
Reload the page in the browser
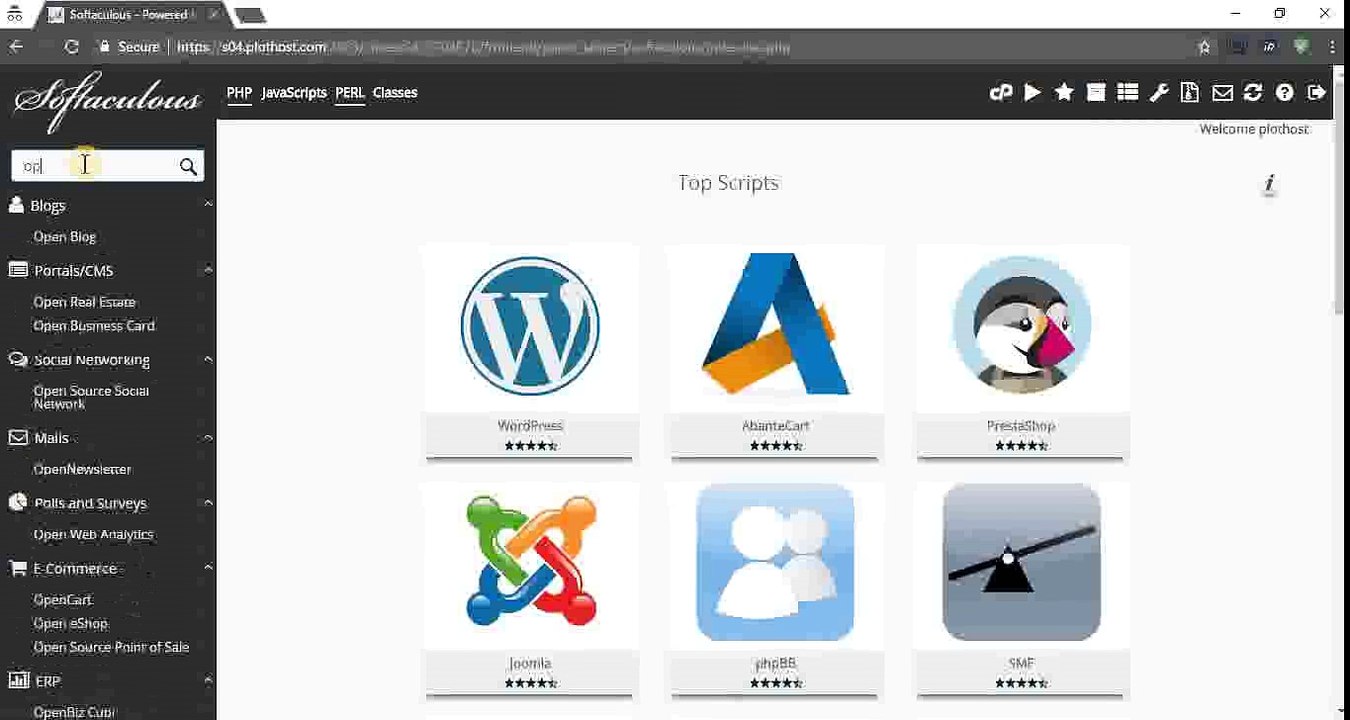click(71, 46)
